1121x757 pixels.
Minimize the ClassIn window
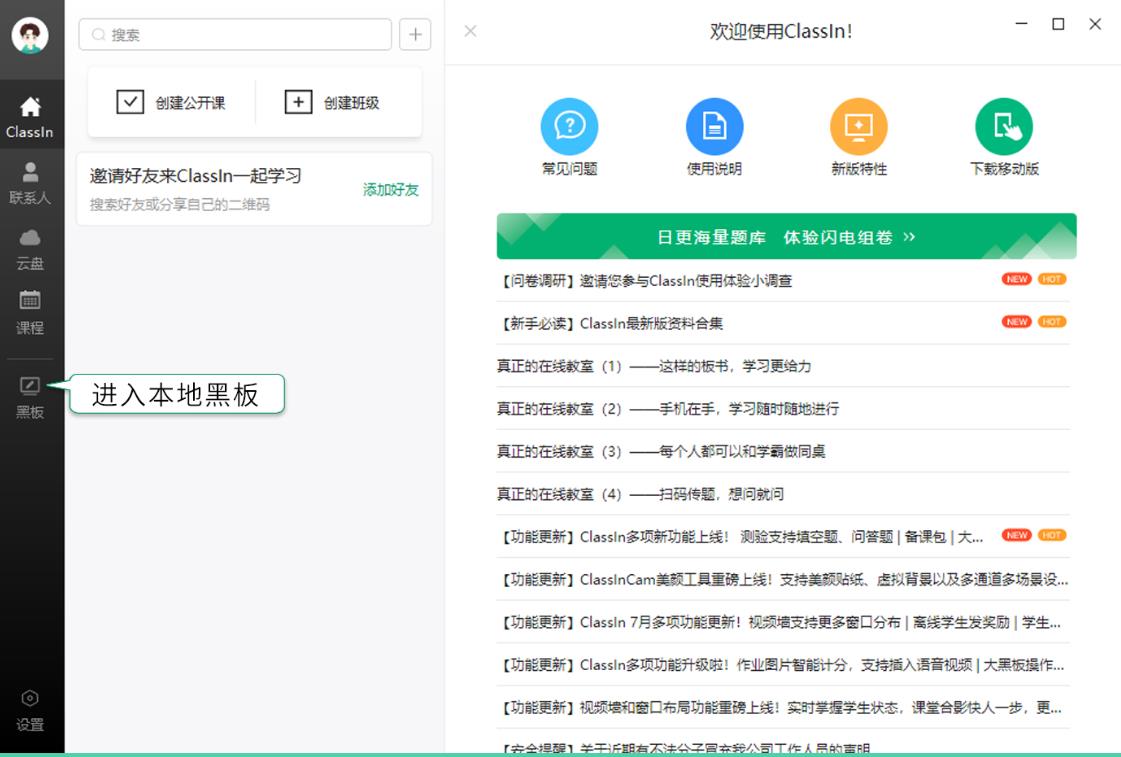click(1022, 24)
